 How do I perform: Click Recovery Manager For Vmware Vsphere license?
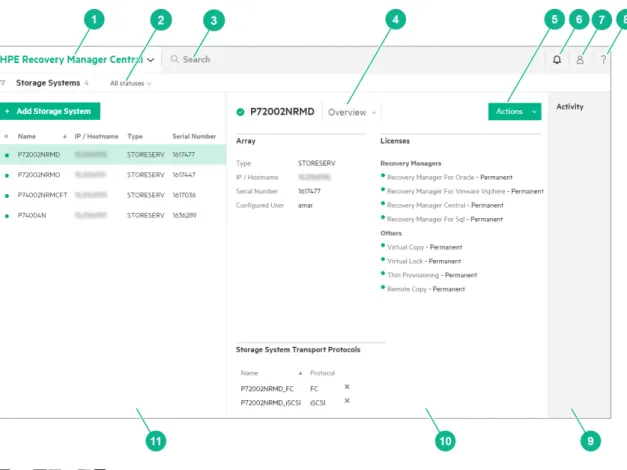click(x=465, y=191)
